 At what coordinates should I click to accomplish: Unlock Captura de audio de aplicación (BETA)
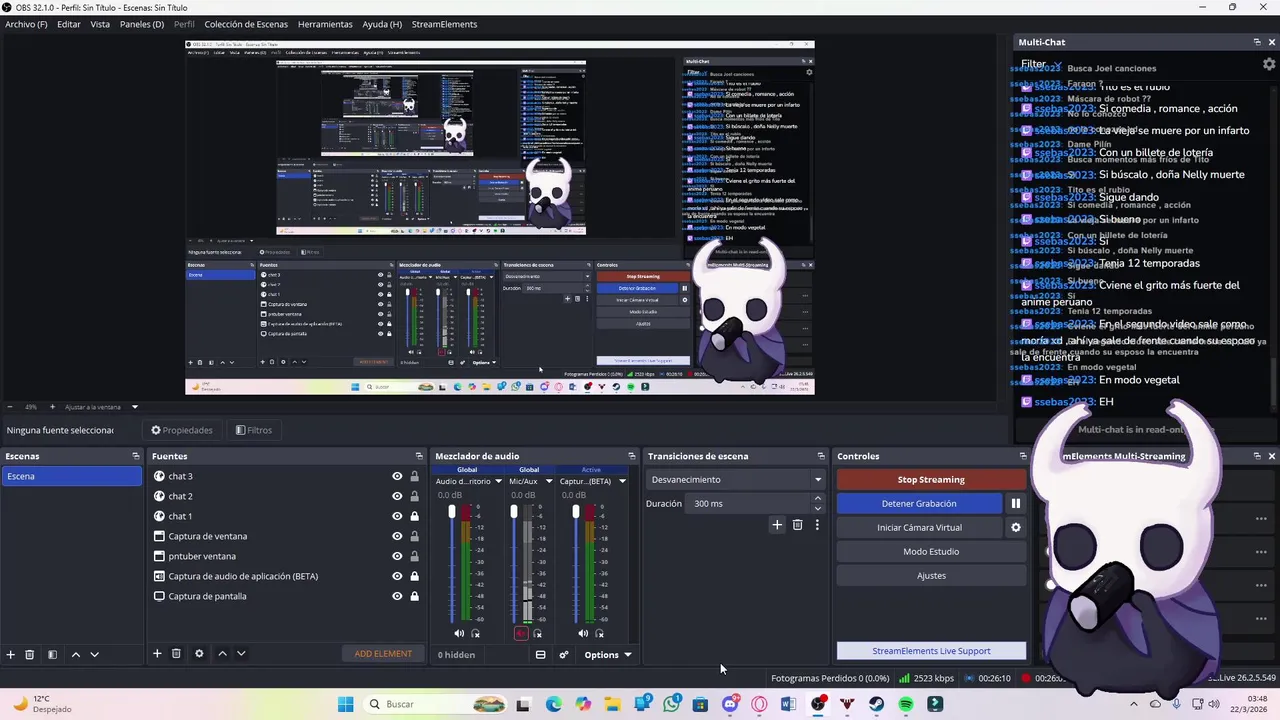[x=414, y=576]
